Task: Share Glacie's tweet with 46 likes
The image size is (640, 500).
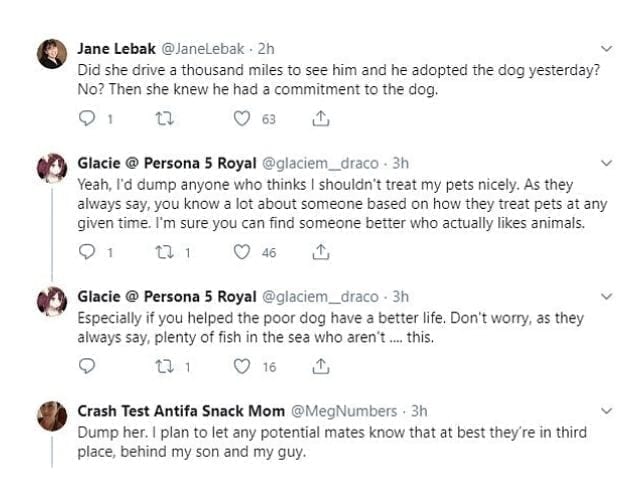Action: click(320, 253)
